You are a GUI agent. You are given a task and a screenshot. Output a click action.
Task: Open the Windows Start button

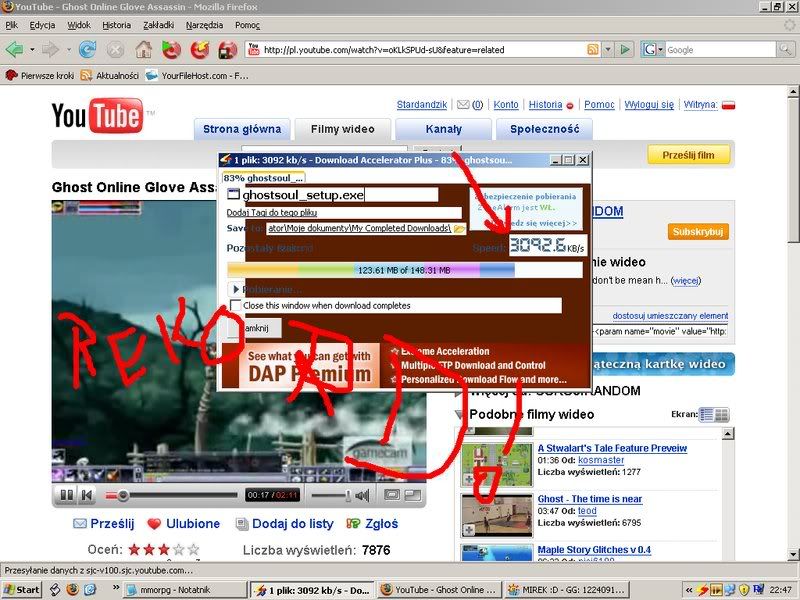point(21,590)
